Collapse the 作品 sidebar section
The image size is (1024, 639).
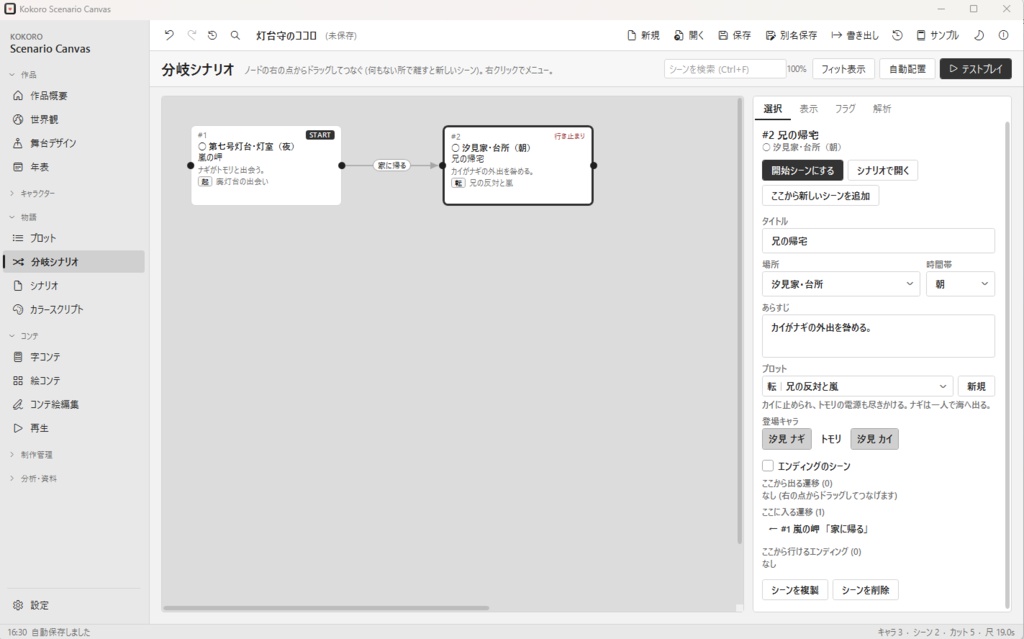point(23,74)
